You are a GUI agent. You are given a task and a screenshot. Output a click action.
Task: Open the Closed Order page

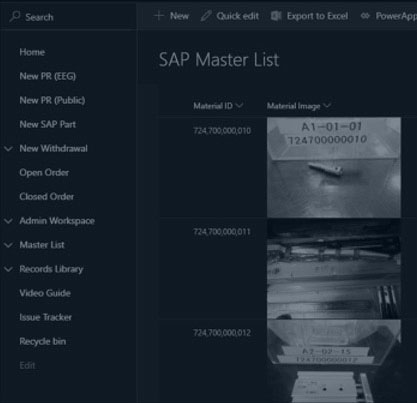46,197
